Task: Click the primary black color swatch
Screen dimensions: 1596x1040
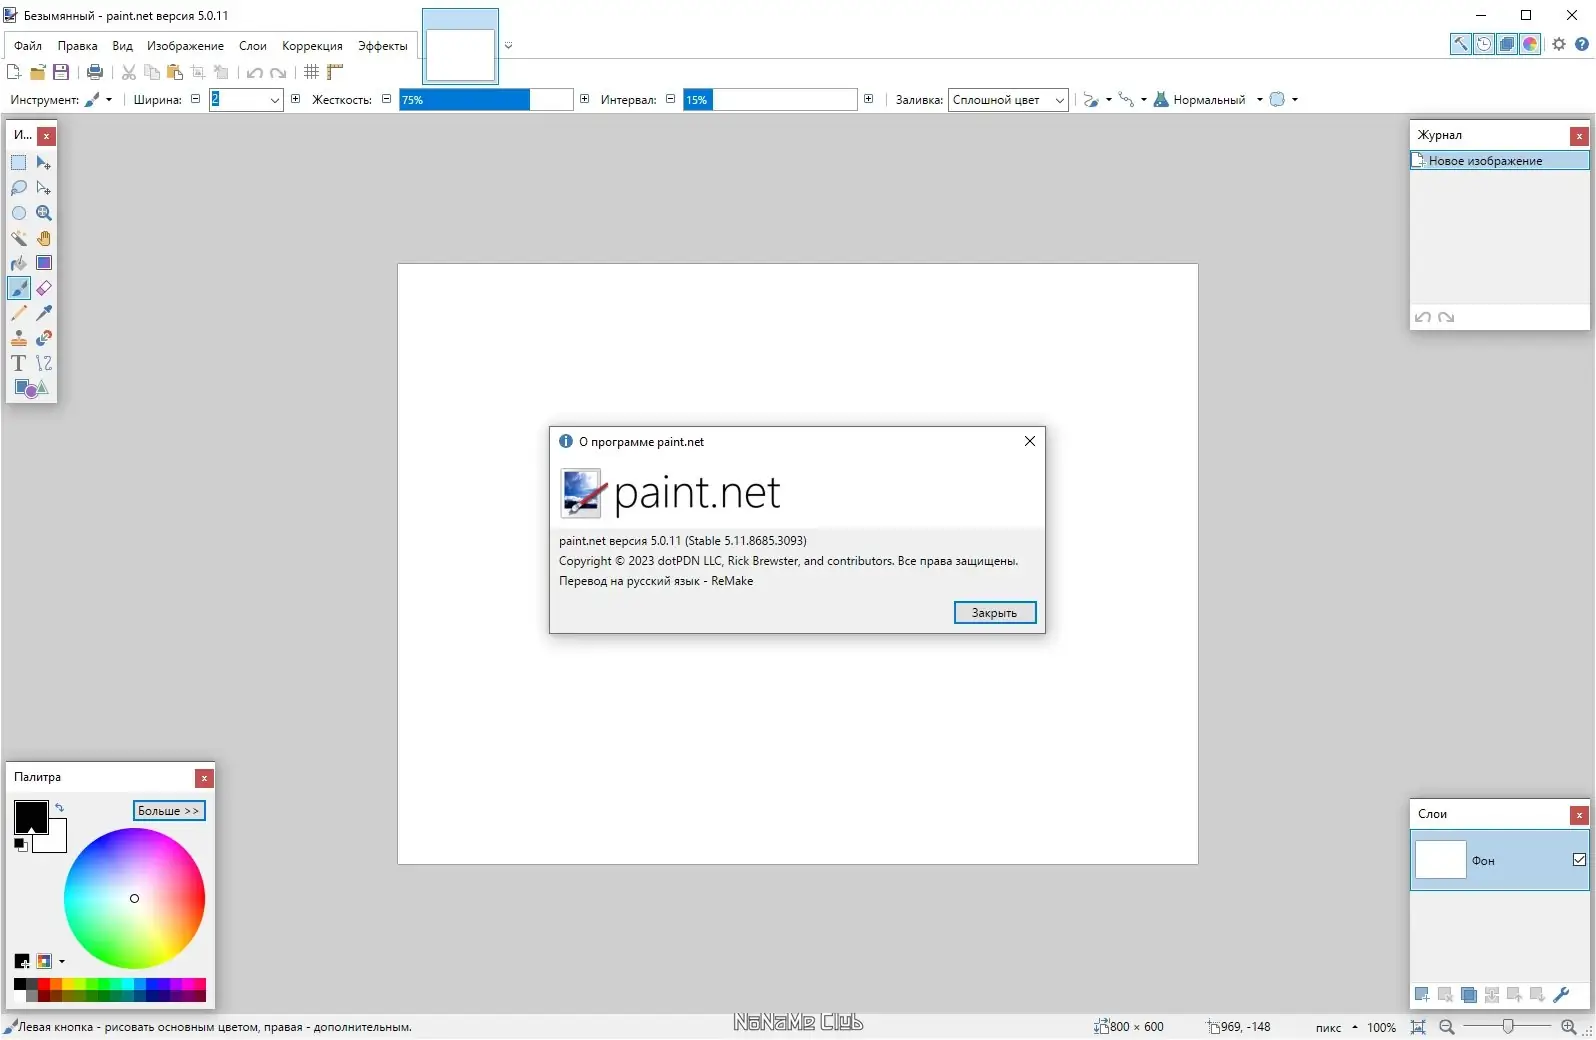Action: (x=31, y=817)
